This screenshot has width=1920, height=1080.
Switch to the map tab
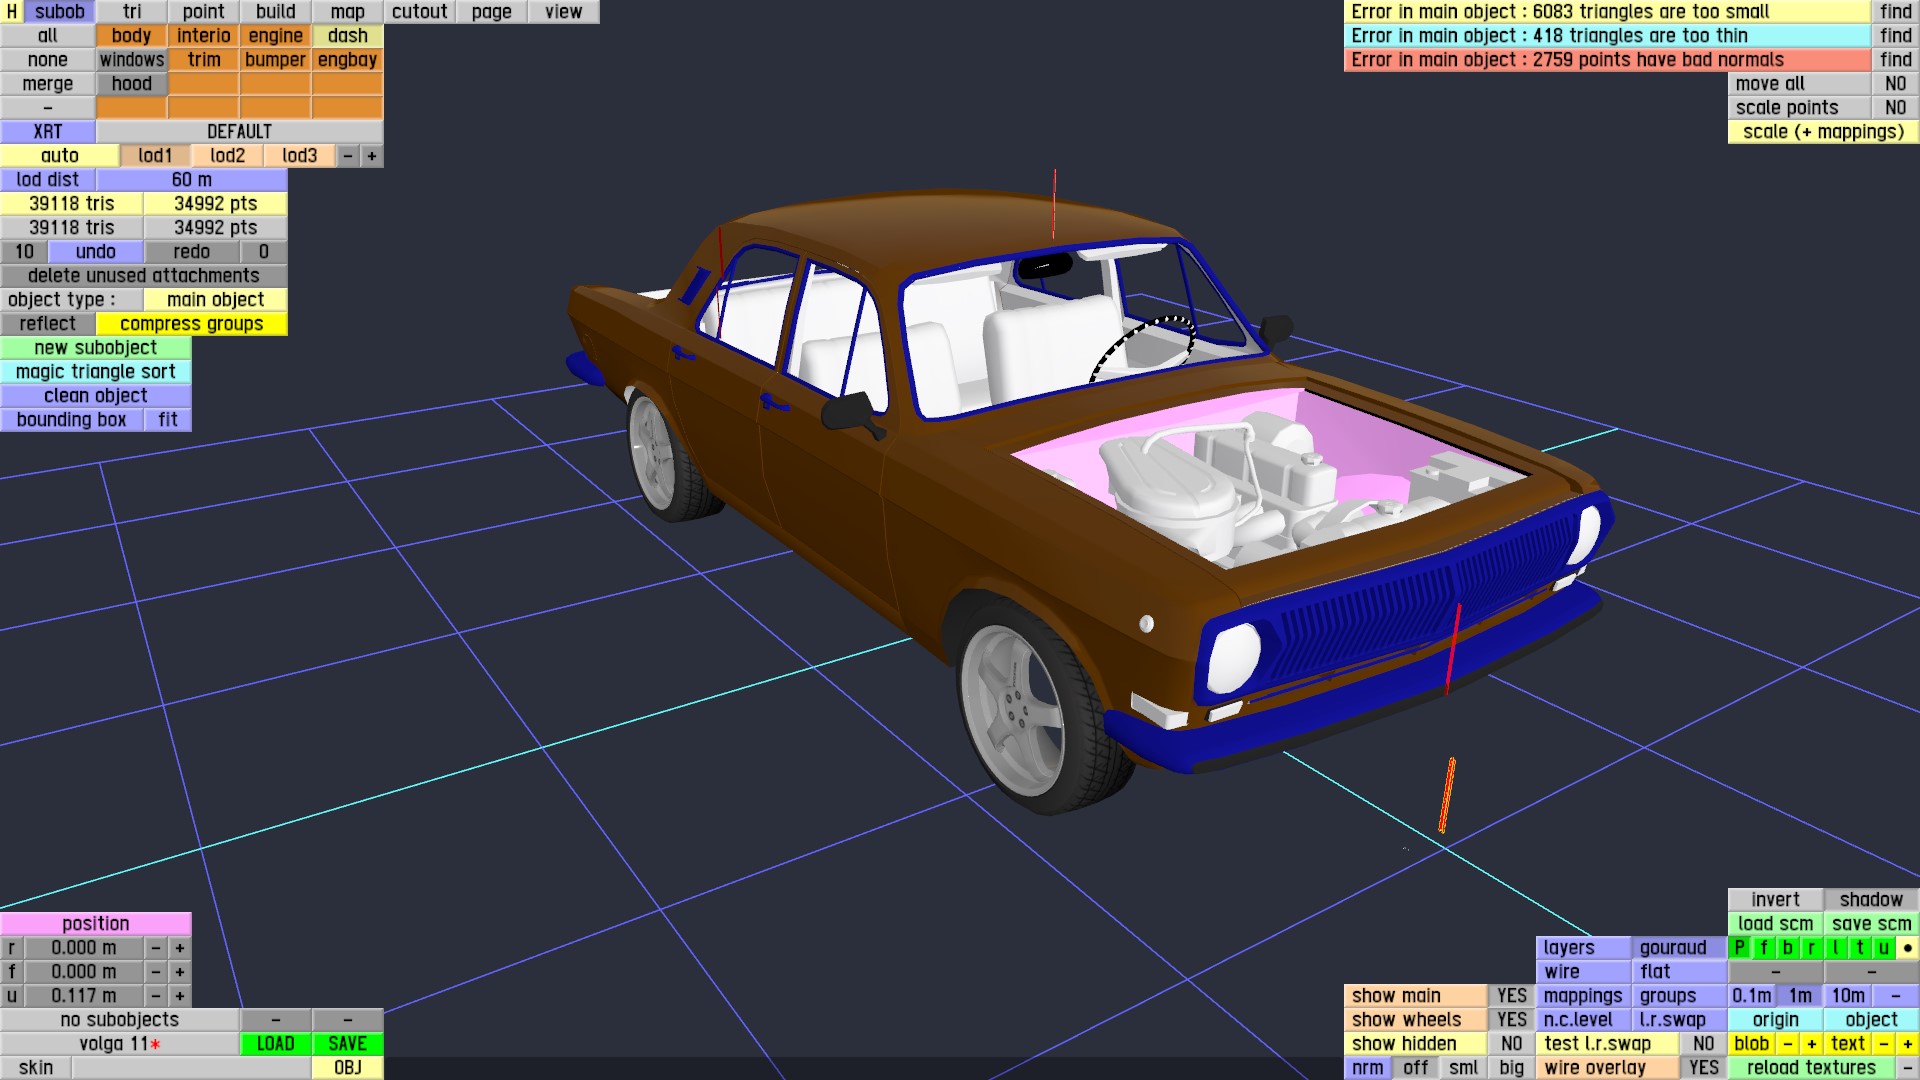347,11
